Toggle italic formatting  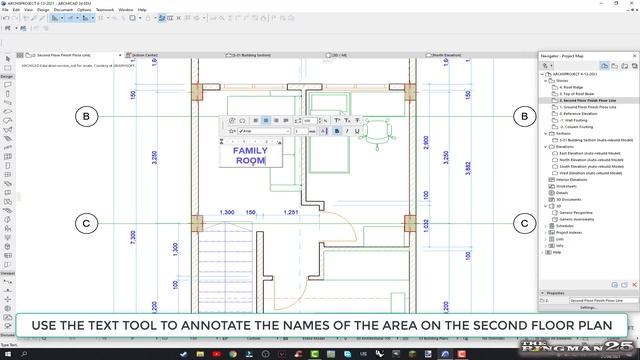347,131
